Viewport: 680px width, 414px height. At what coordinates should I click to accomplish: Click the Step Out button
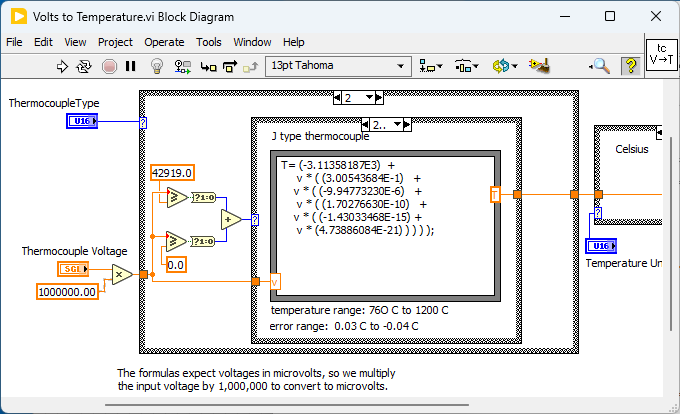251,67
